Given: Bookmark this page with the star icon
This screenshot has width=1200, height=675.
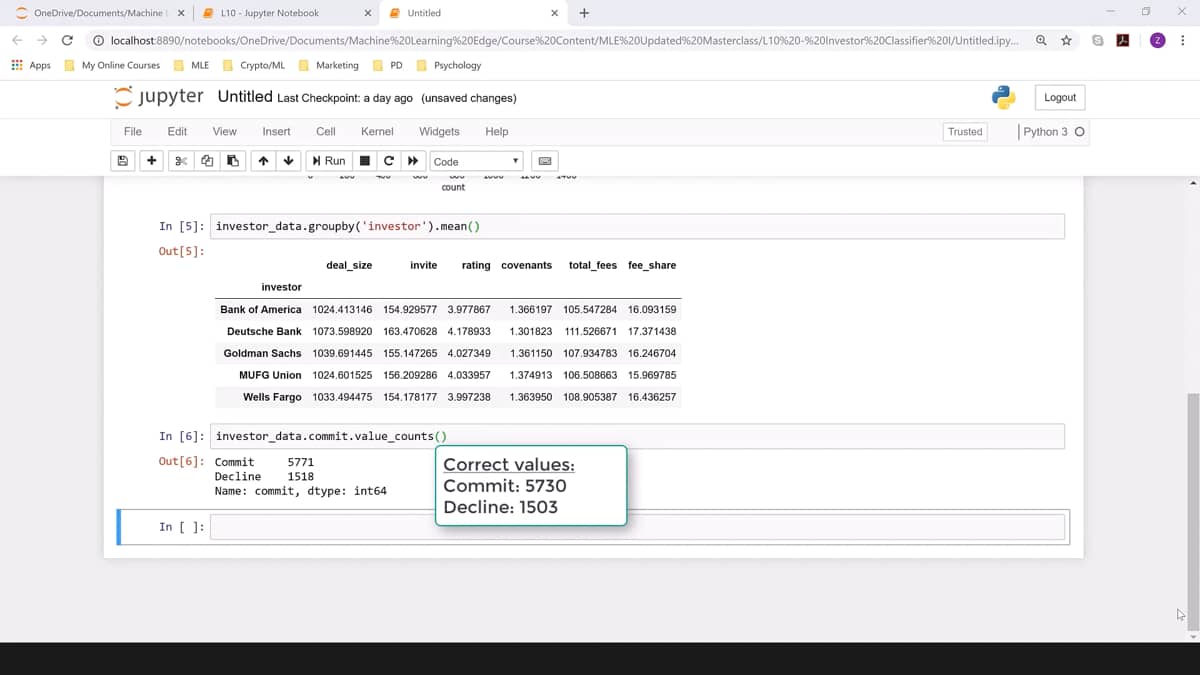Looking at the screenshot, I should 1066,40.
